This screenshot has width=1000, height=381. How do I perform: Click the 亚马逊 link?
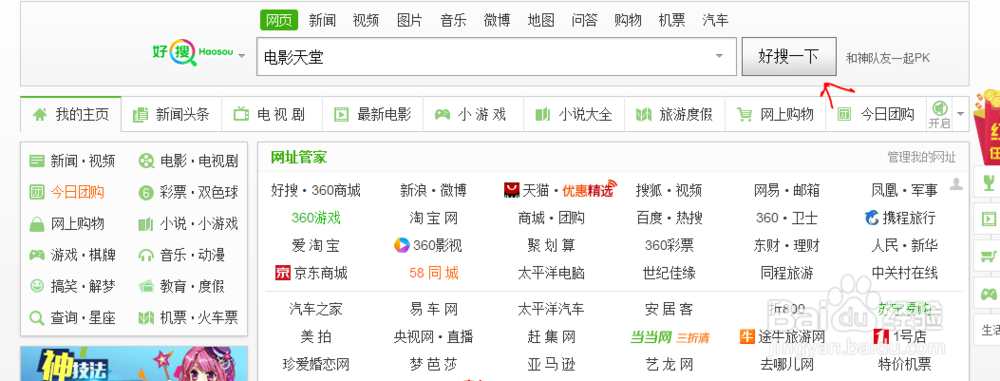[551, 365]
